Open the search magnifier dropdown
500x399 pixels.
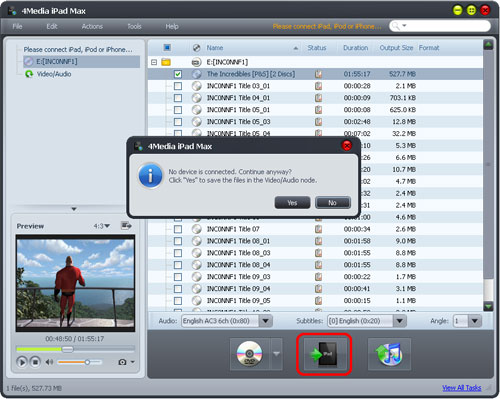[x=399, y=26]
